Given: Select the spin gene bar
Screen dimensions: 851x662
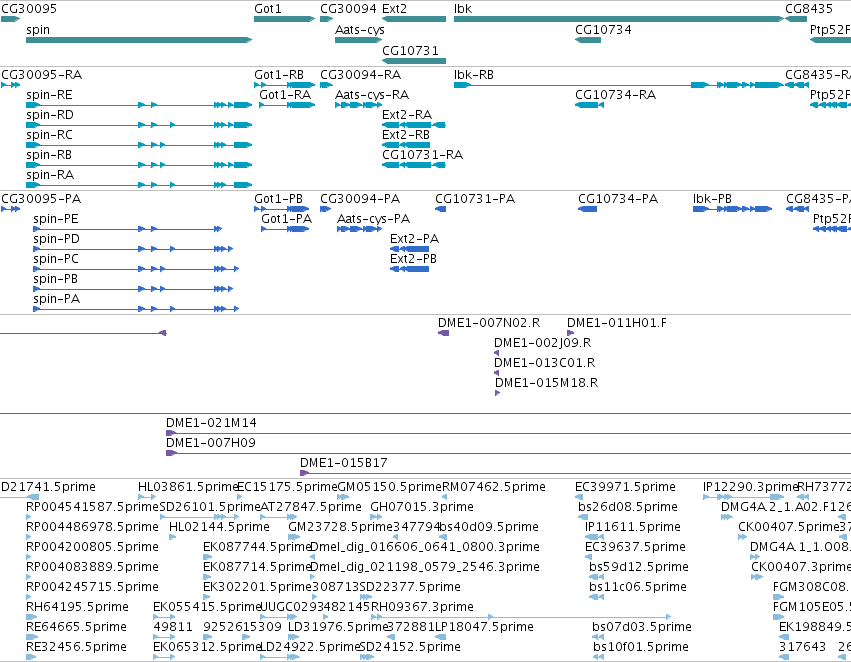Looking at the screenshot, I should click(x=139, y=40).
